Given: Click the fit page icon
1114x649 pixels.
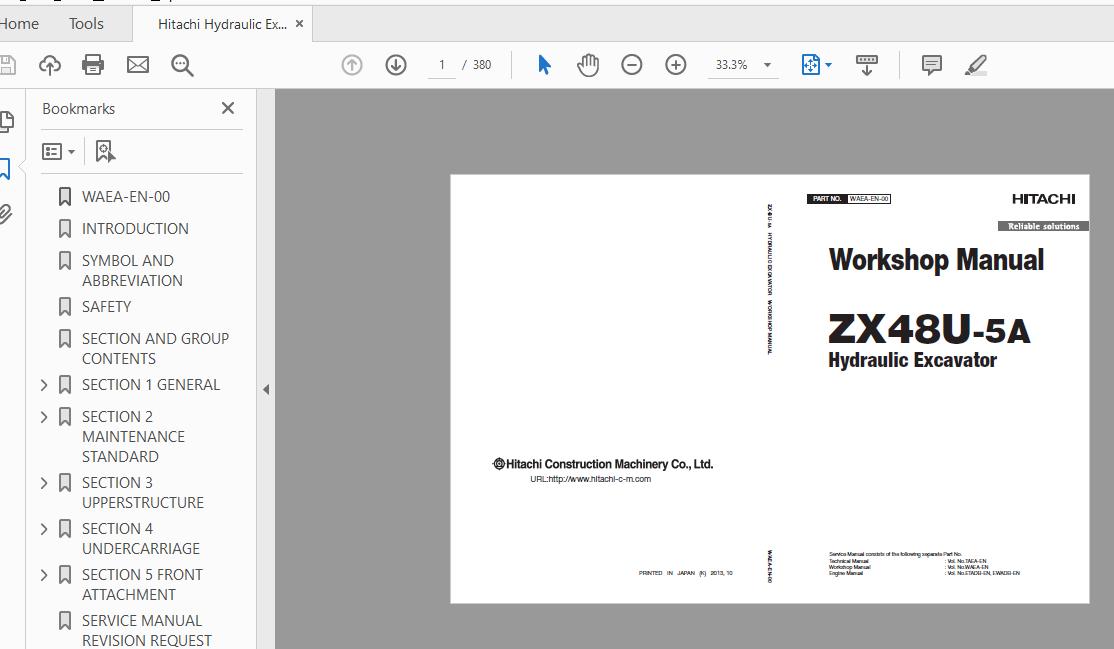Looking at the screenshot, I should coord(811,65).
